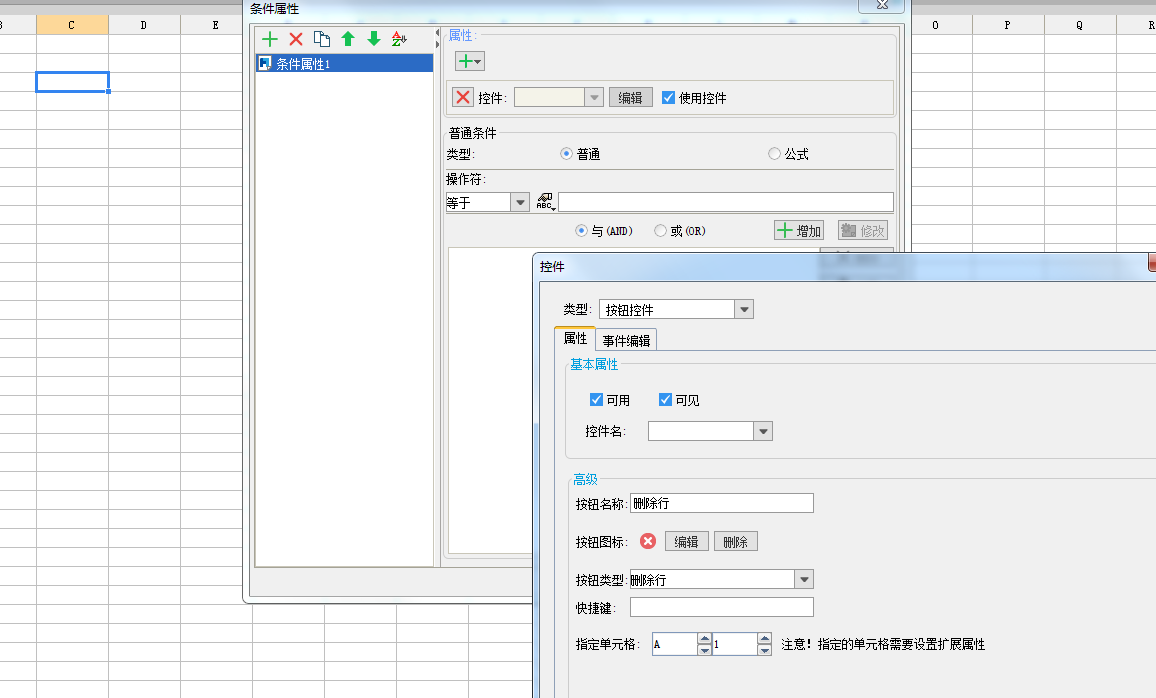The width and height of the screenshot is (1156, 698).
Task: Increase the cell row number spinner
Action: pos(765,639)
